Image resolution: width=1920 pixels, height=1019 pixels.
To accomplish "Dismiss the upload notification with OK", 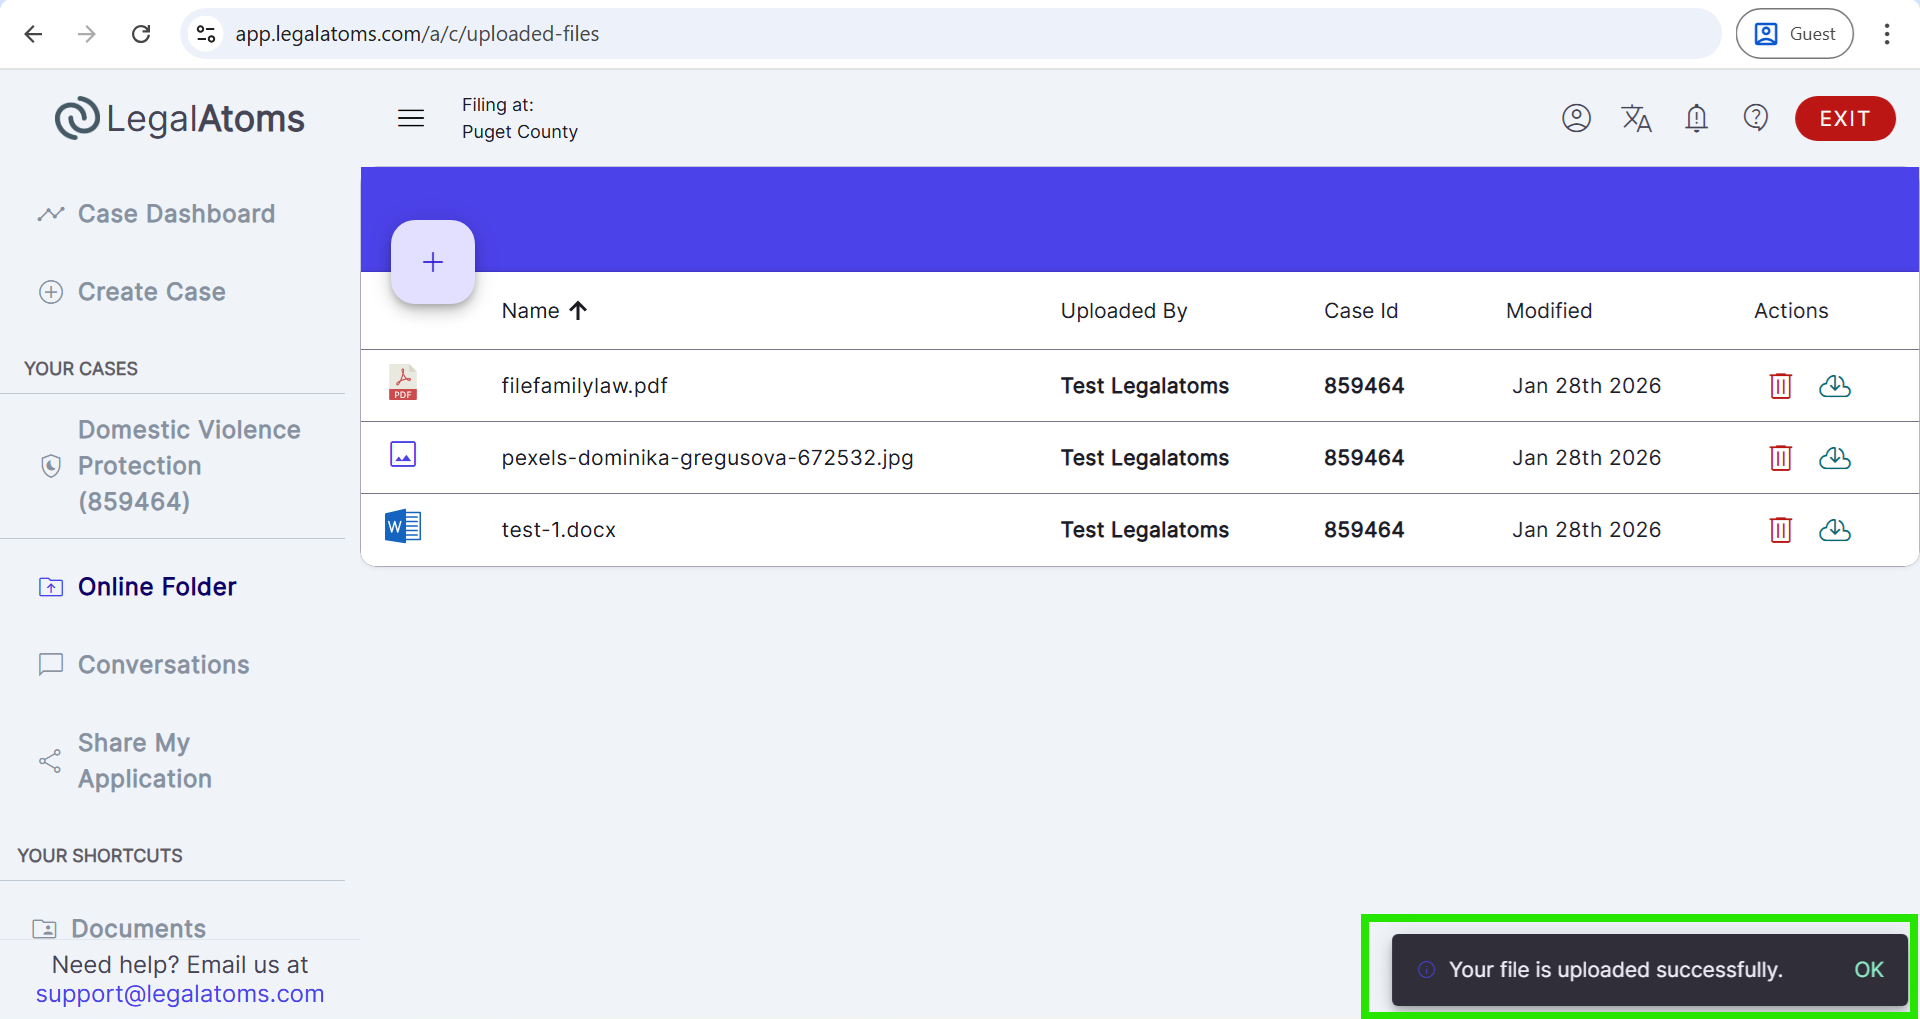I will 1868,970.
